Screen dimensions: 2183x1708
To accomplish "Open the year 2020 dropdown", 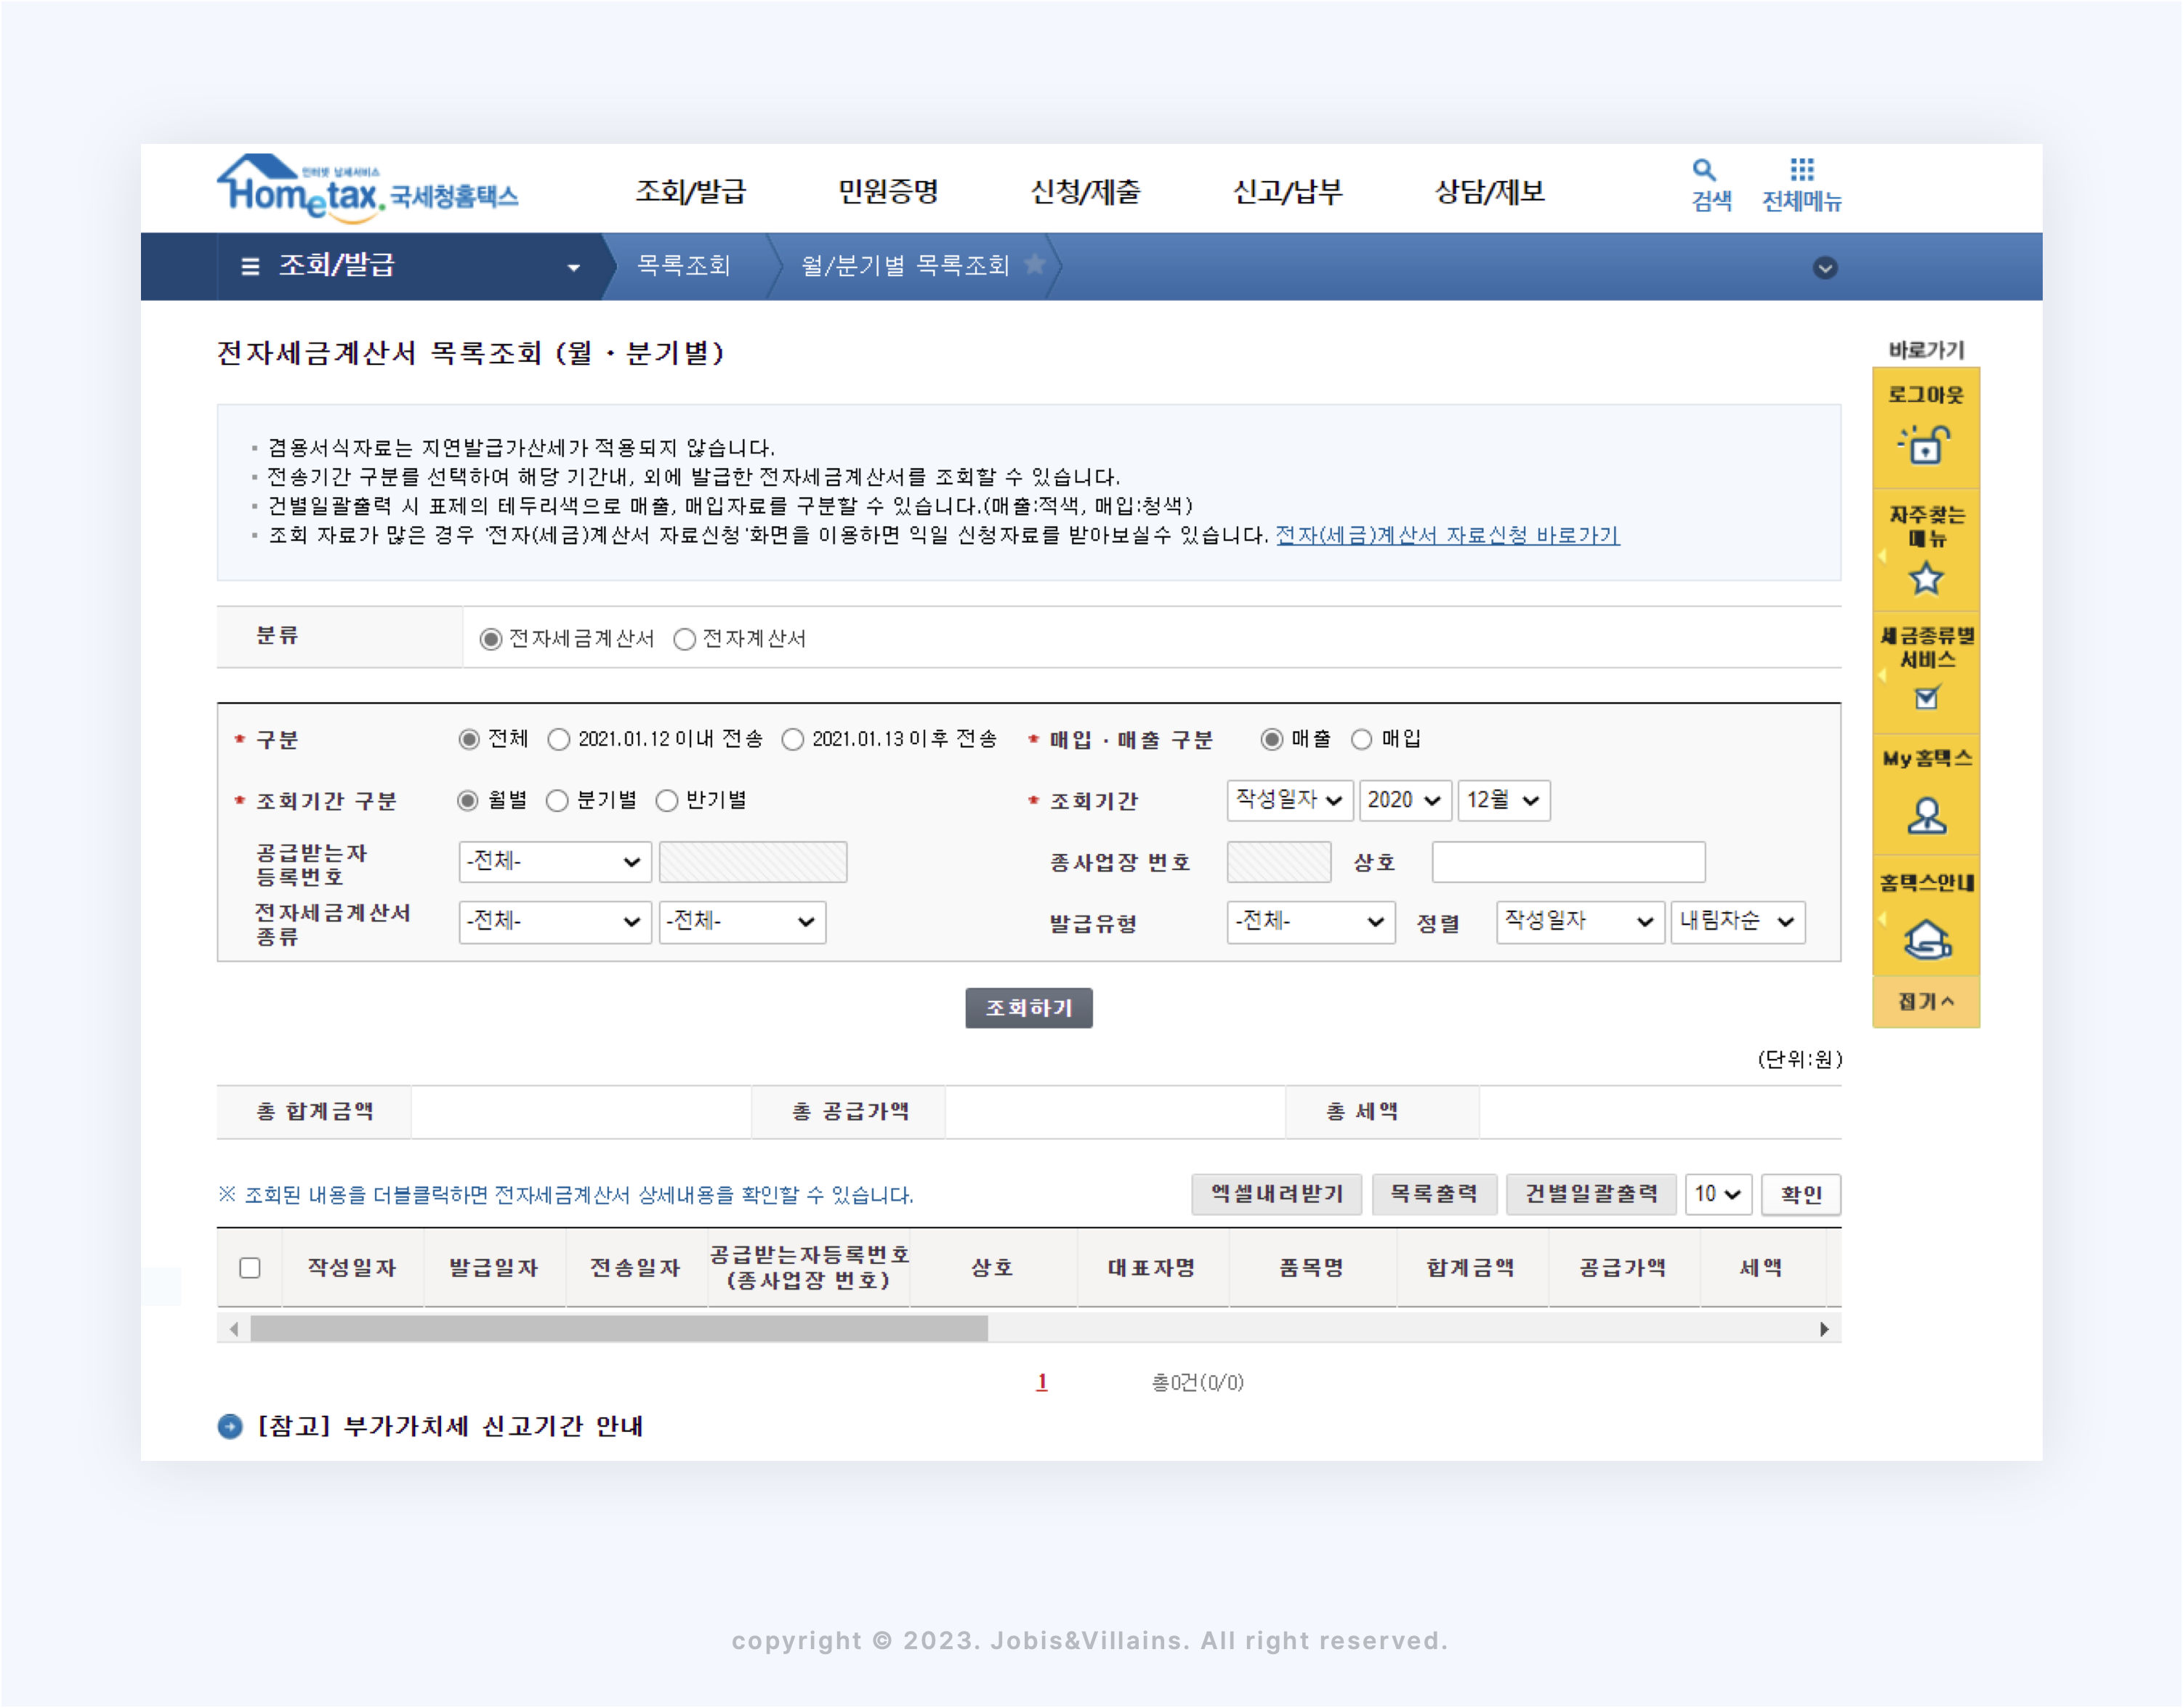I will [1404, 800].
